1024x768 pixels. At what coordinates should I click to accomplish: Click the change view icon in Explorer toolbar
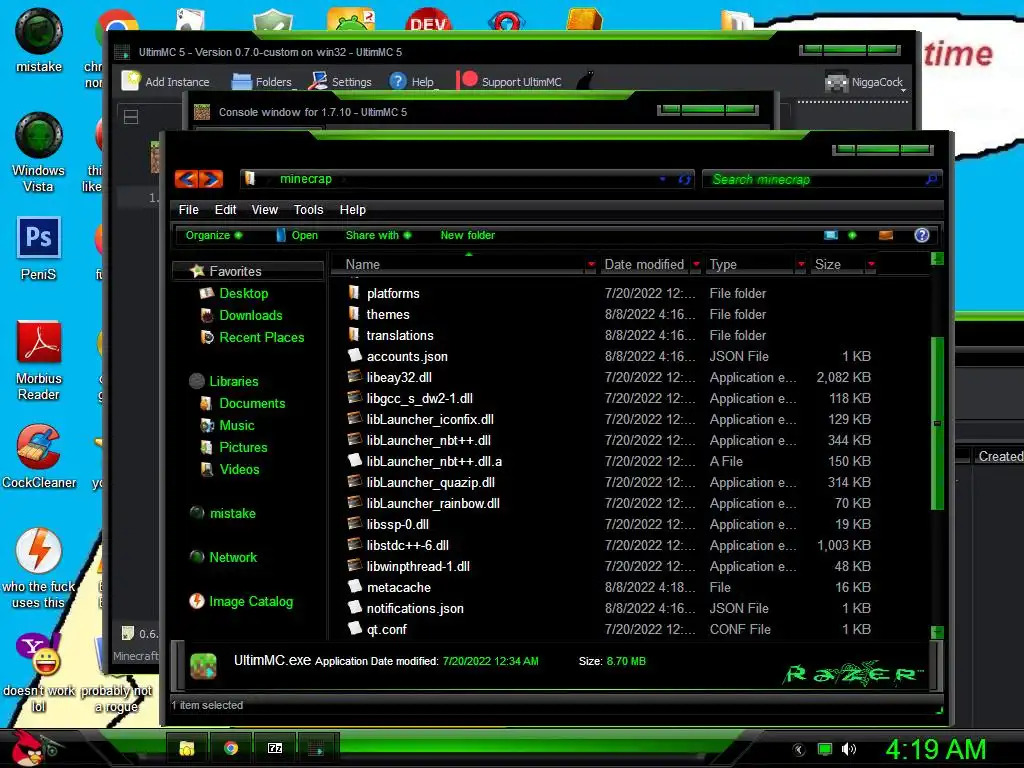coord(831,235)
